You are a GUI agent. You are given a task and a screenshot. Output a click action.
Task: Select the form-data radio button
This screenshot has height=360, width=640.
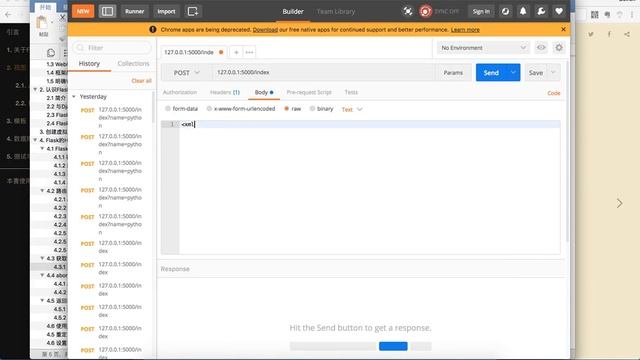[168, 109]
